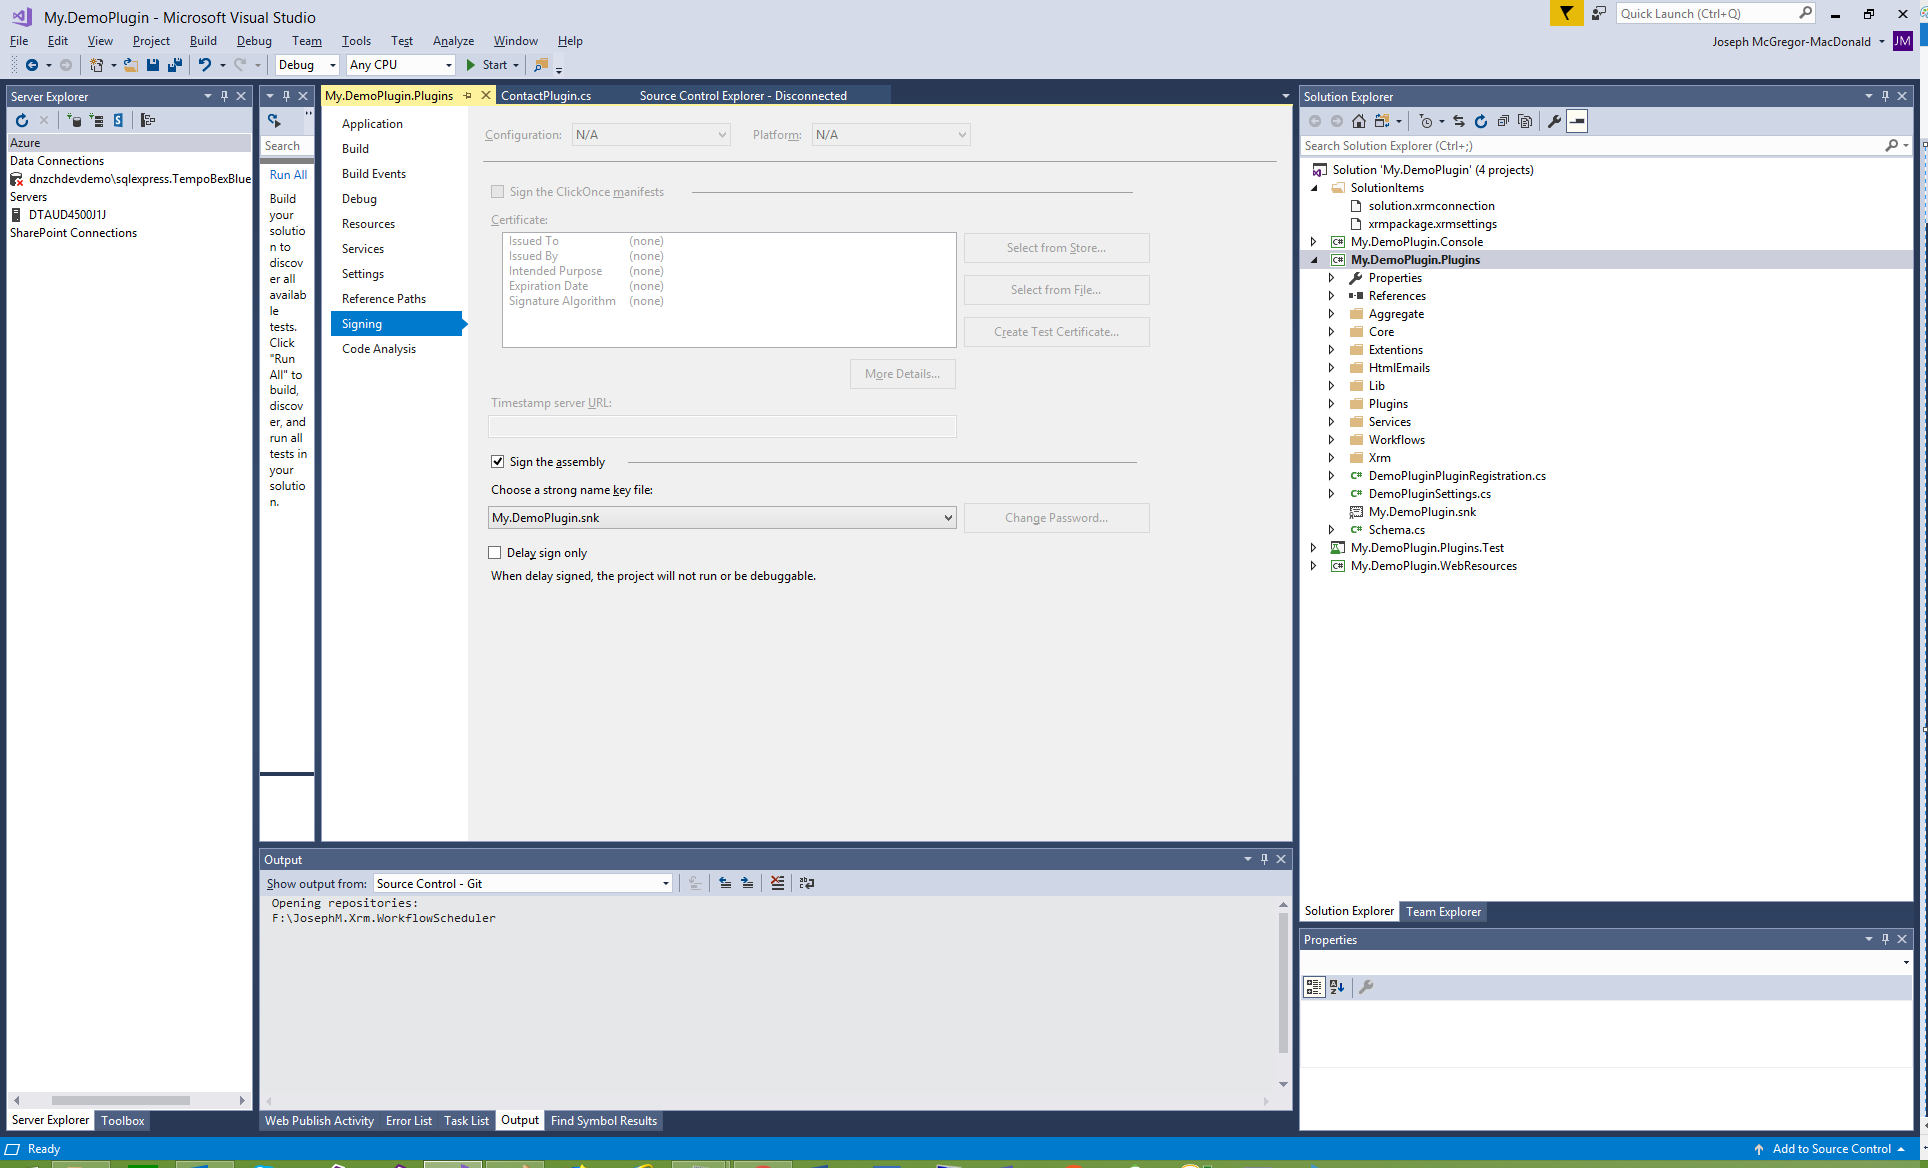Click the Clear All output icon

777,883
